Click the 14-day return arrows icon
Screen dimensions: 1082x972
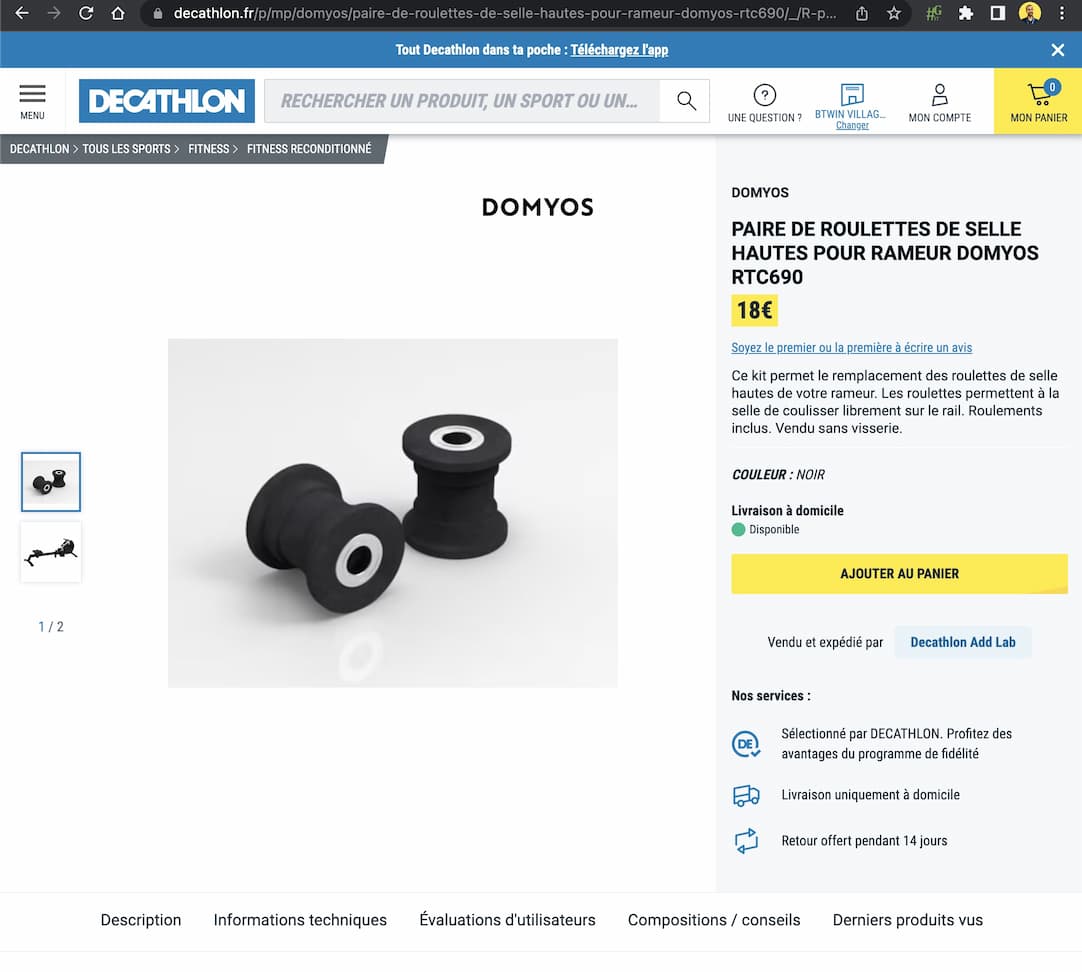746,841
